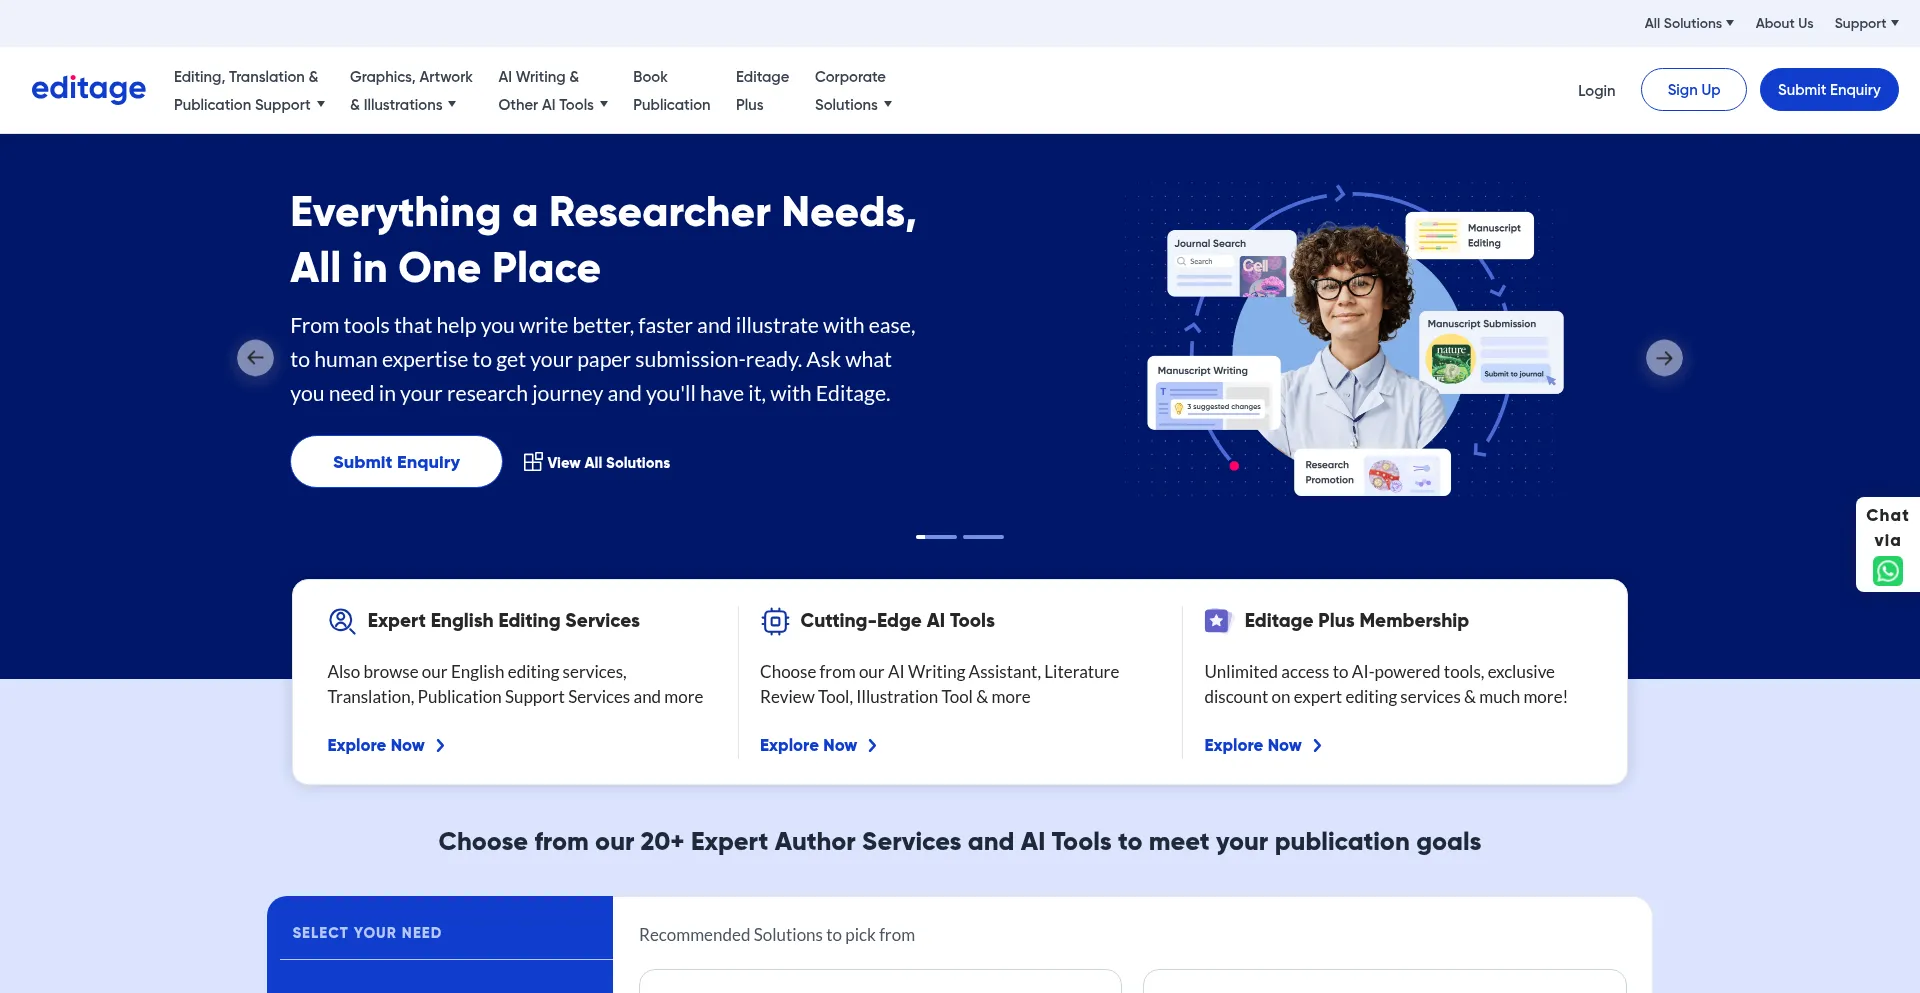
Task: Click Editage Plus Membership star icon
Action: point(1217,621)
